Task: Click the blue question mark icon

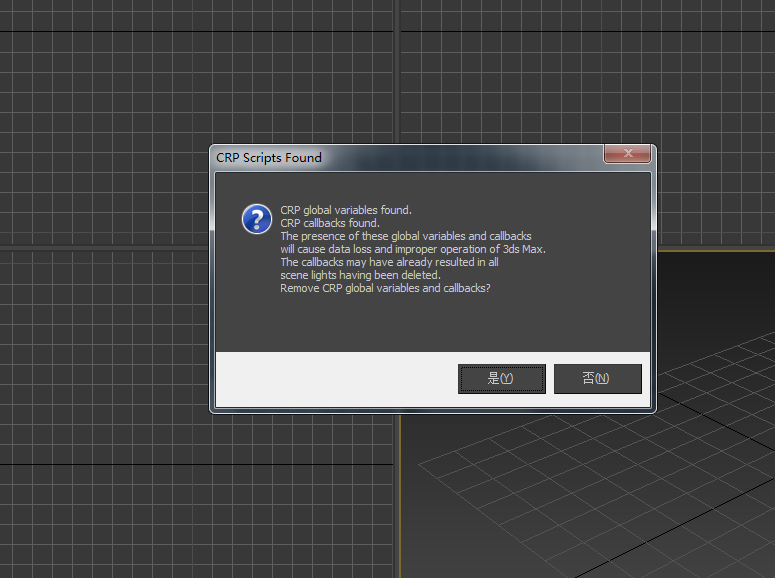Action: click(257, 219)
